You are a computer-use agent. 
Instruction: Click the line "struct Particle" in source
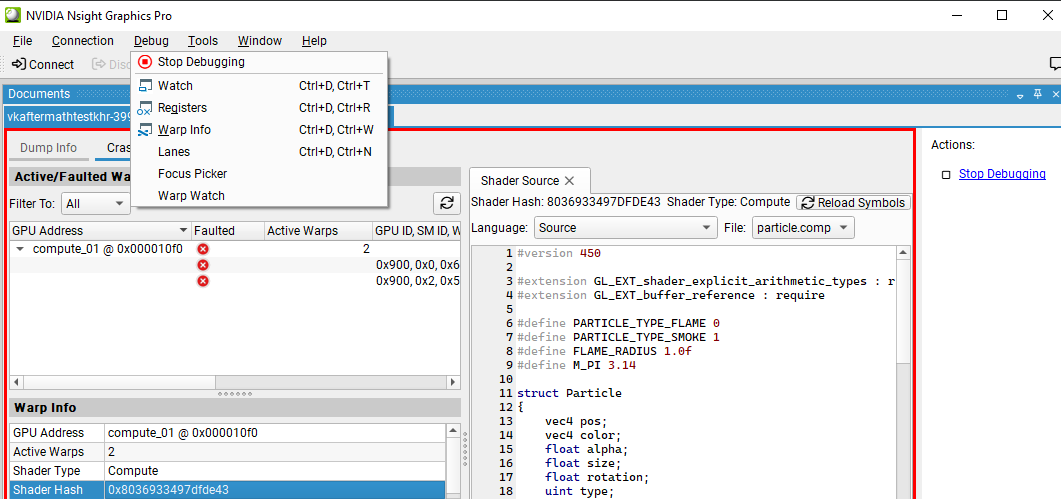coord(569,393)
